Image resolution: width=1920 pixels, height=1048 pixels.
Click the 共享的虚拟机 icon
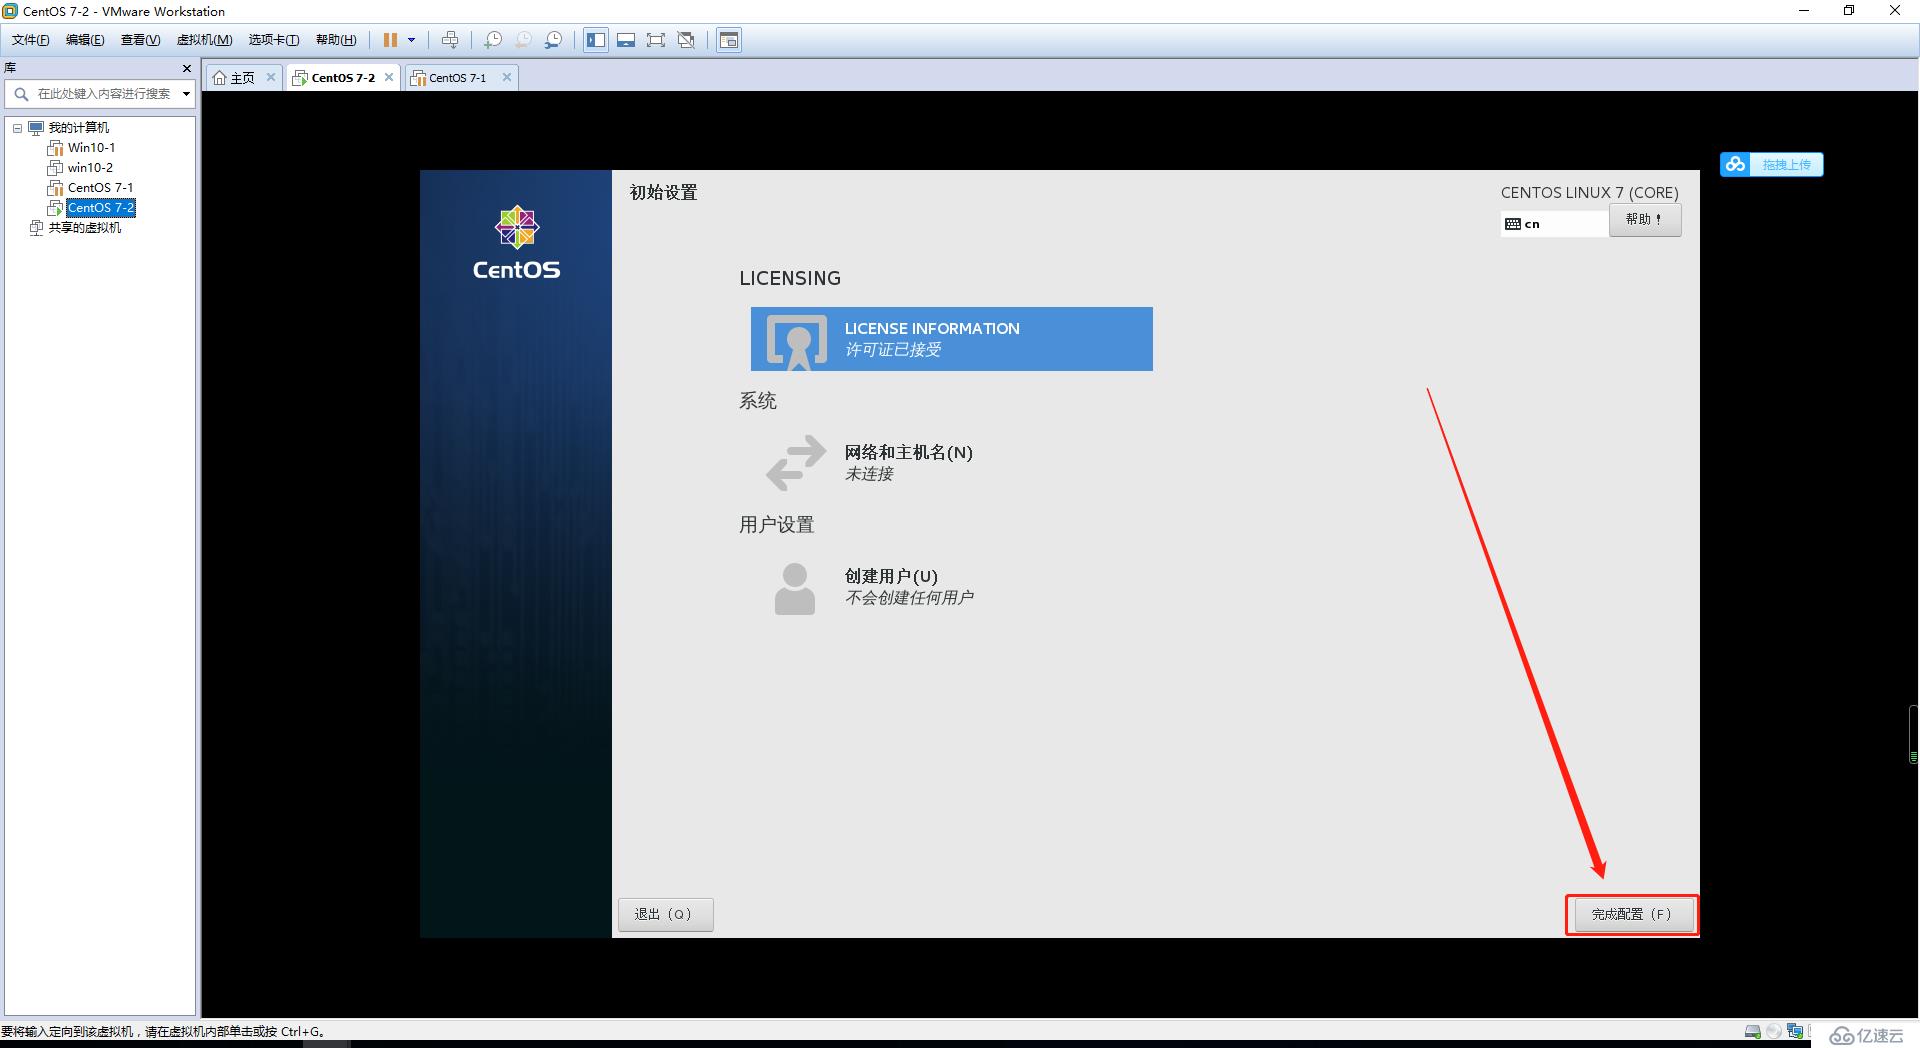(x=36, y=228)
